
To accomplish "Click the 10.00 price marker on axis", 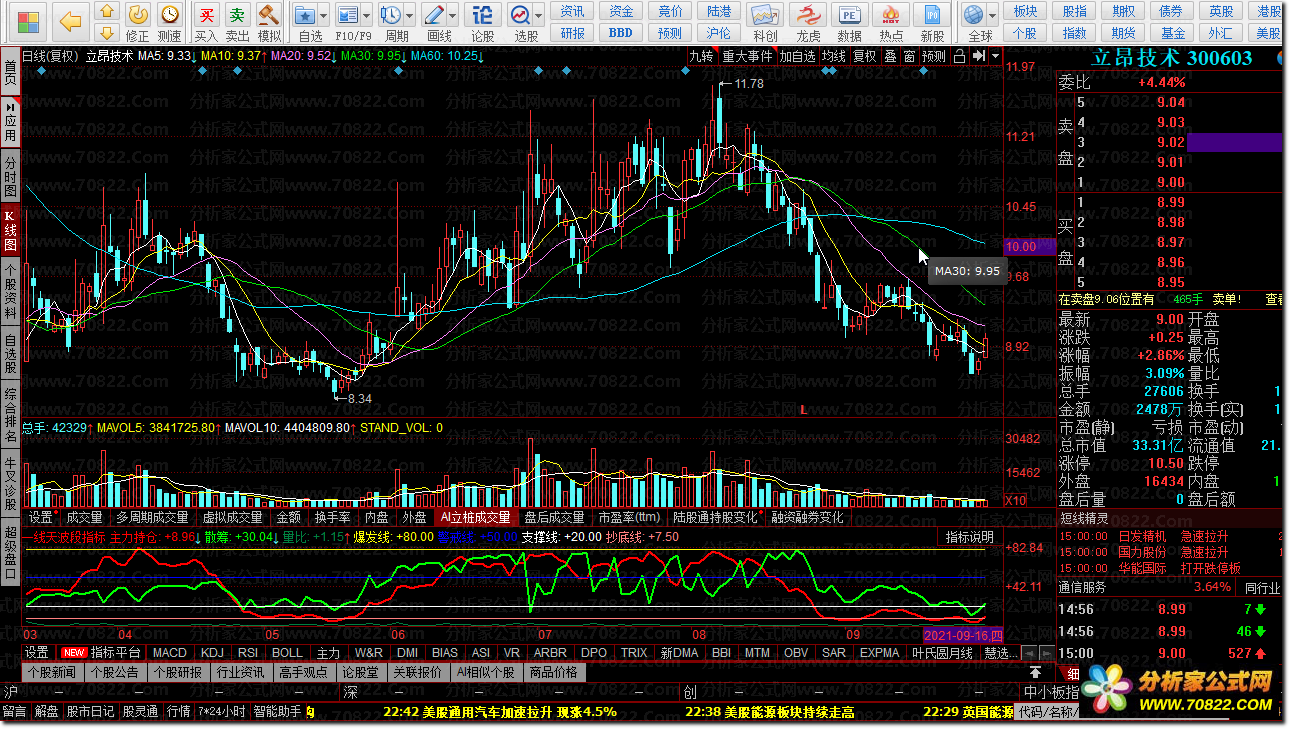I will [1029, 246].
